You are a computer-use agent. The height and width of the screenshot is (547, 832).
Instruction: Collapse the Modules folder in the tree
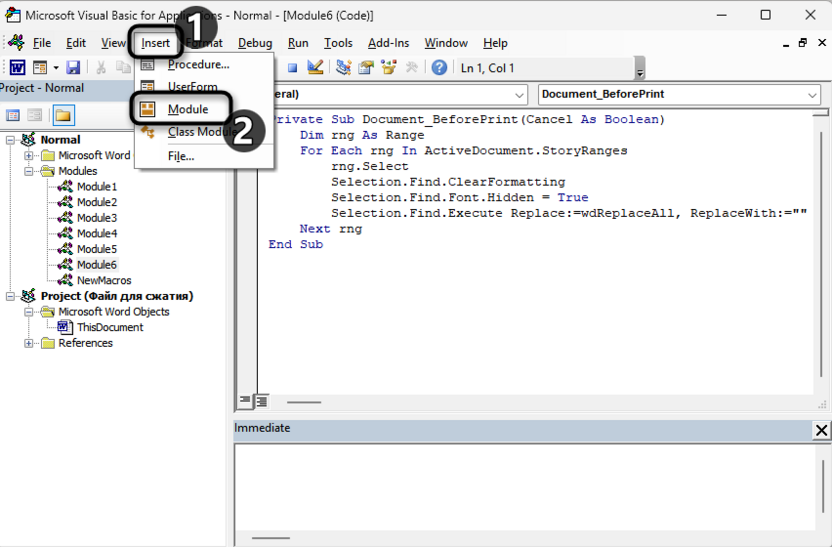coord(29,171)
